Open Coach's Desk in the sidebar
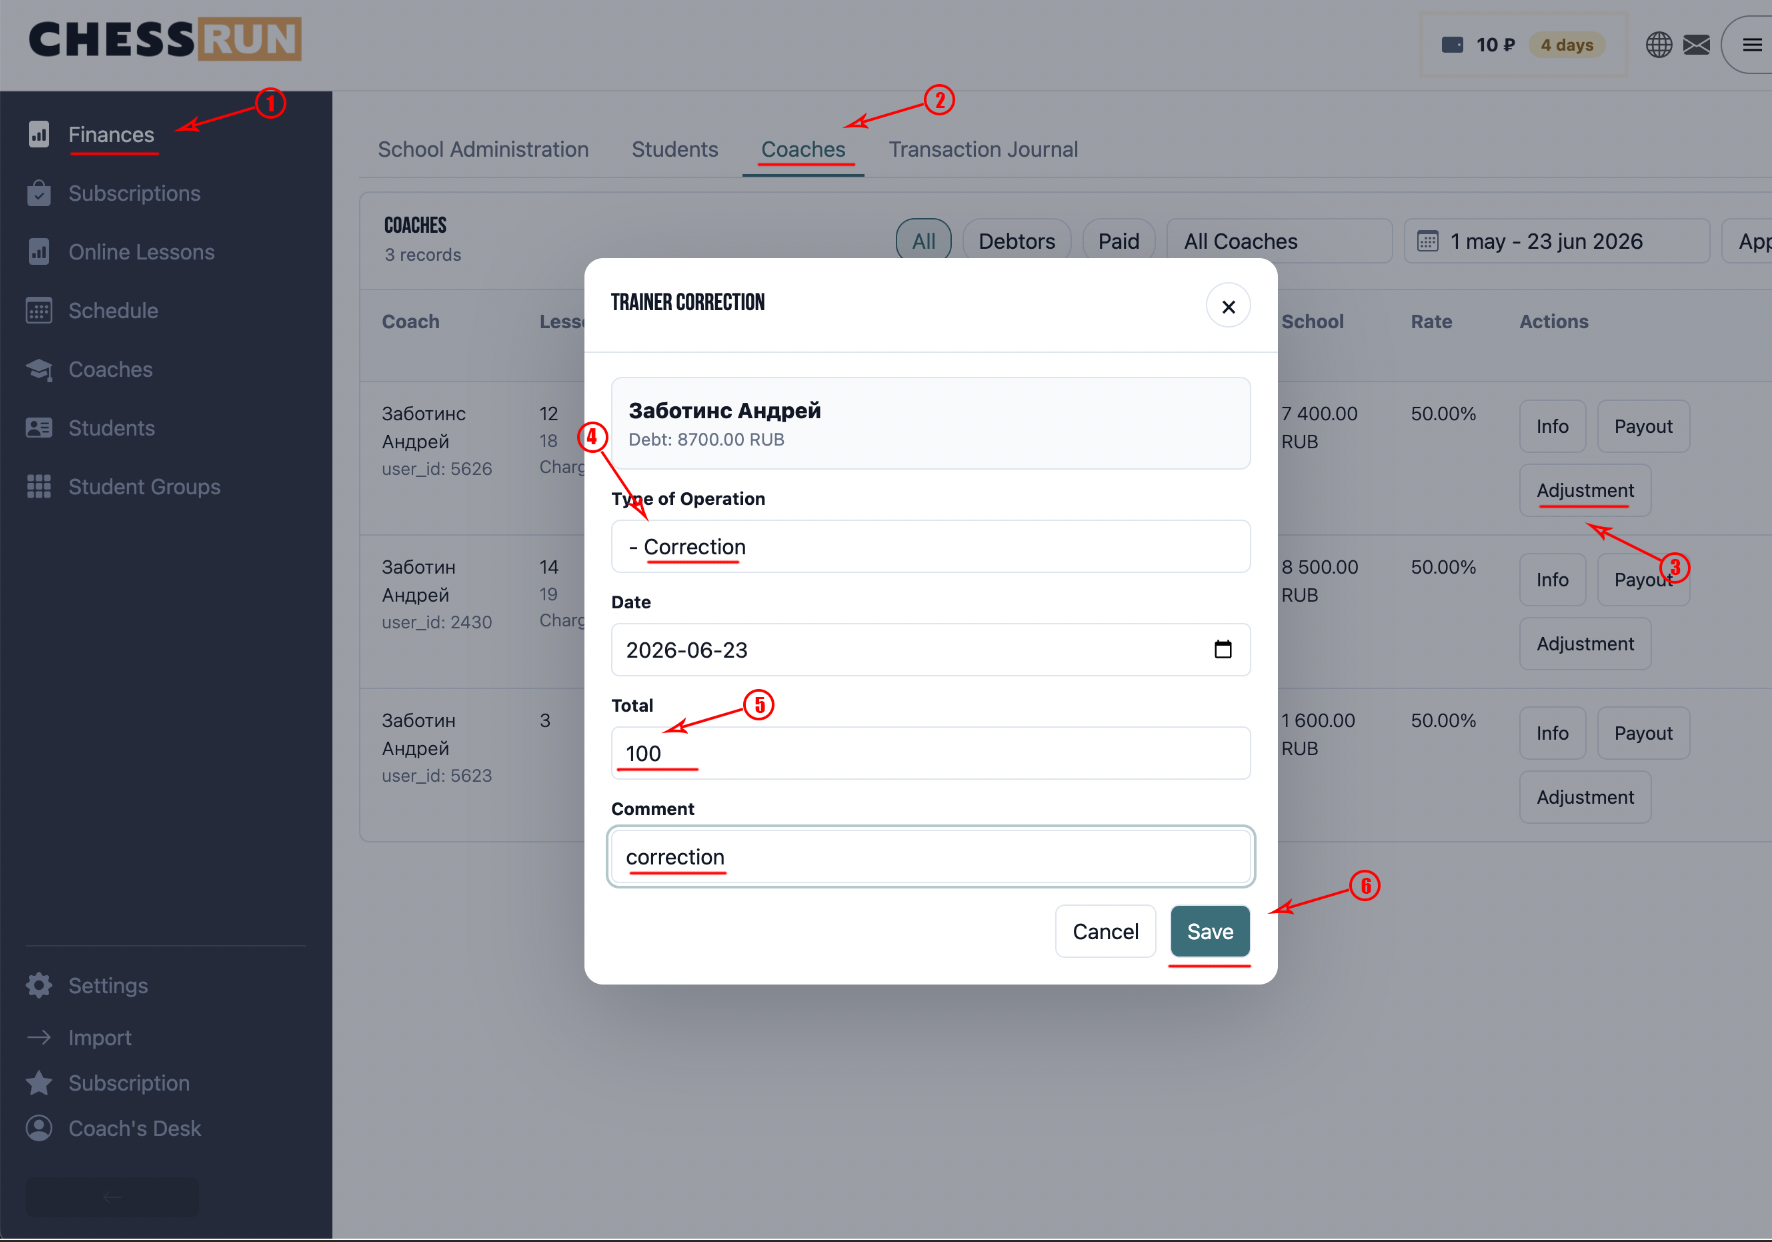 134,1128
